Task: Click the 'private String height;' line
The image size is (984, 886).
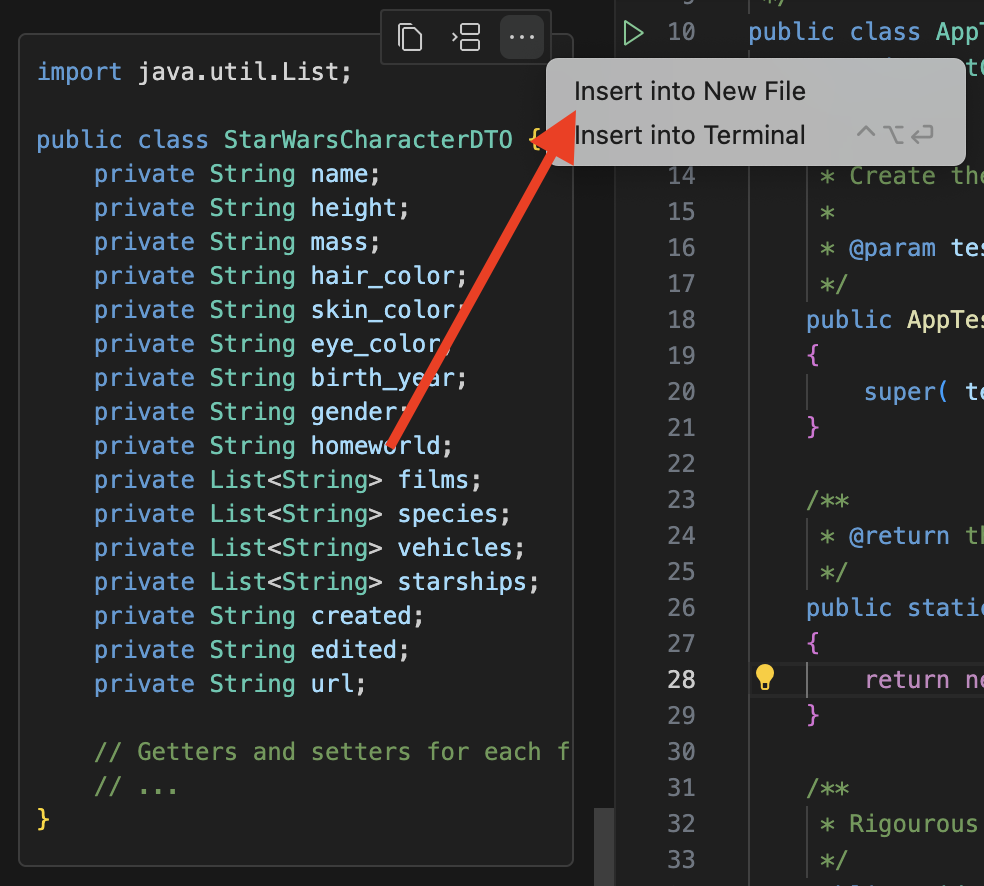Action: [252, 208]
